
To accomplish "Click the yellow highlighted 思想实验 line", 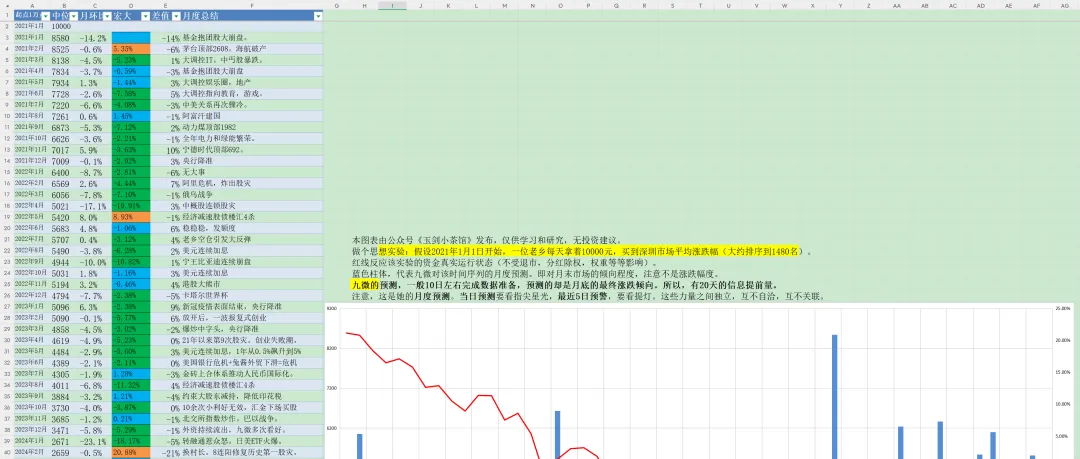I will pos(583,251).
